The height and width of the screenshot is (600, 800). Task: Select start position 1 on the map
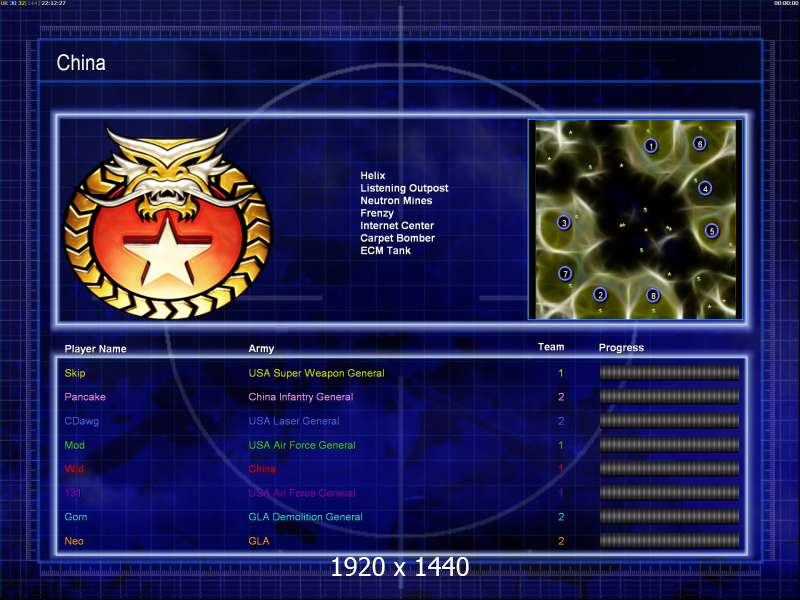coord(651,146)
